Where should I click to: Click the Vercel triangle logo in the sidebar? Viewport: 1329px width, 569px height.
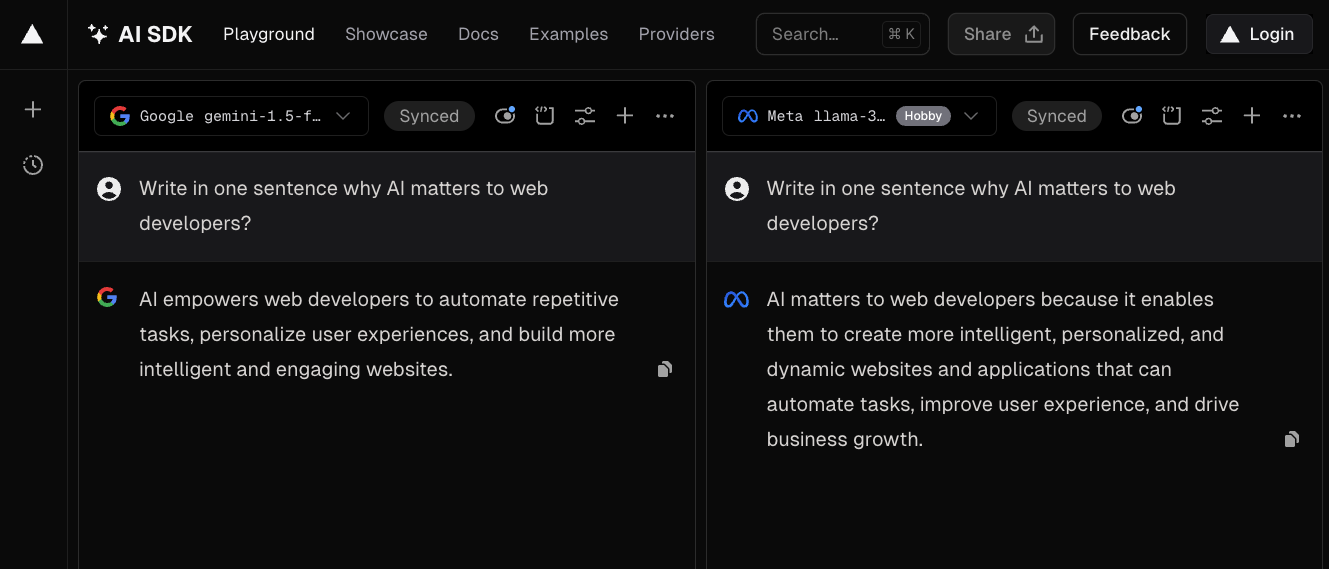[32, 35]
